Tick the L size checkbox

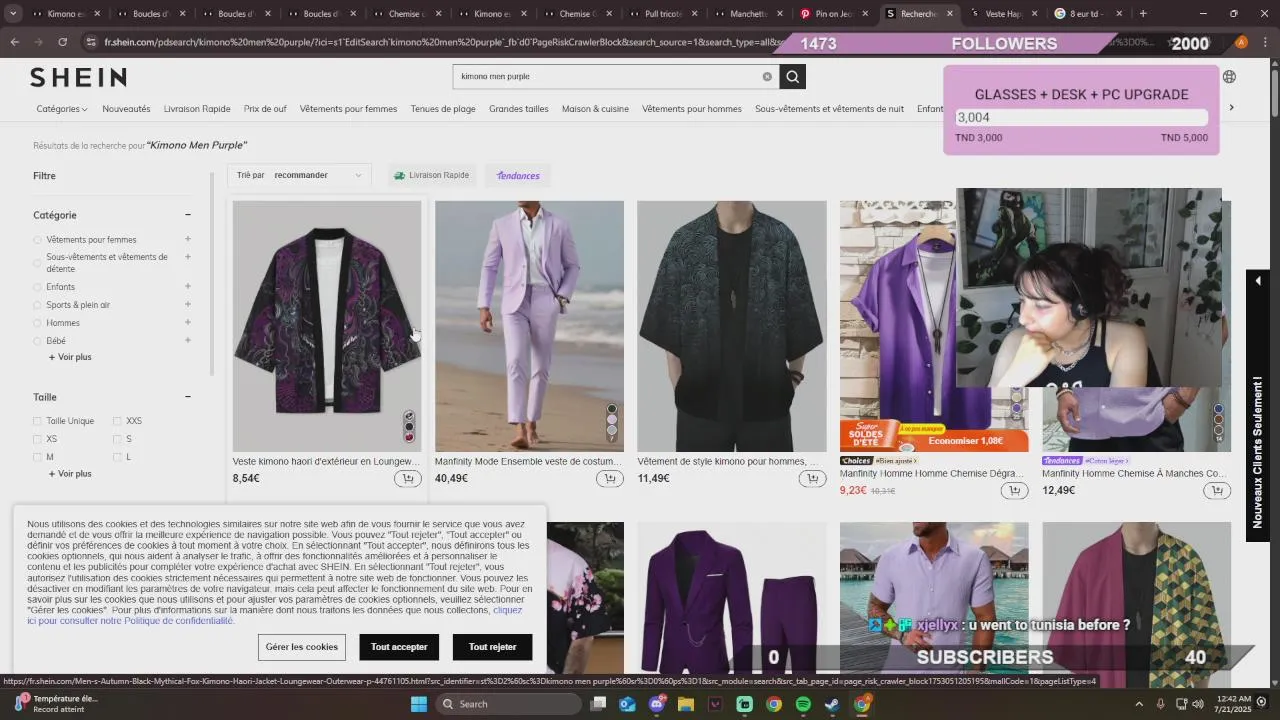pyautogui.click(x=117, y=457)
